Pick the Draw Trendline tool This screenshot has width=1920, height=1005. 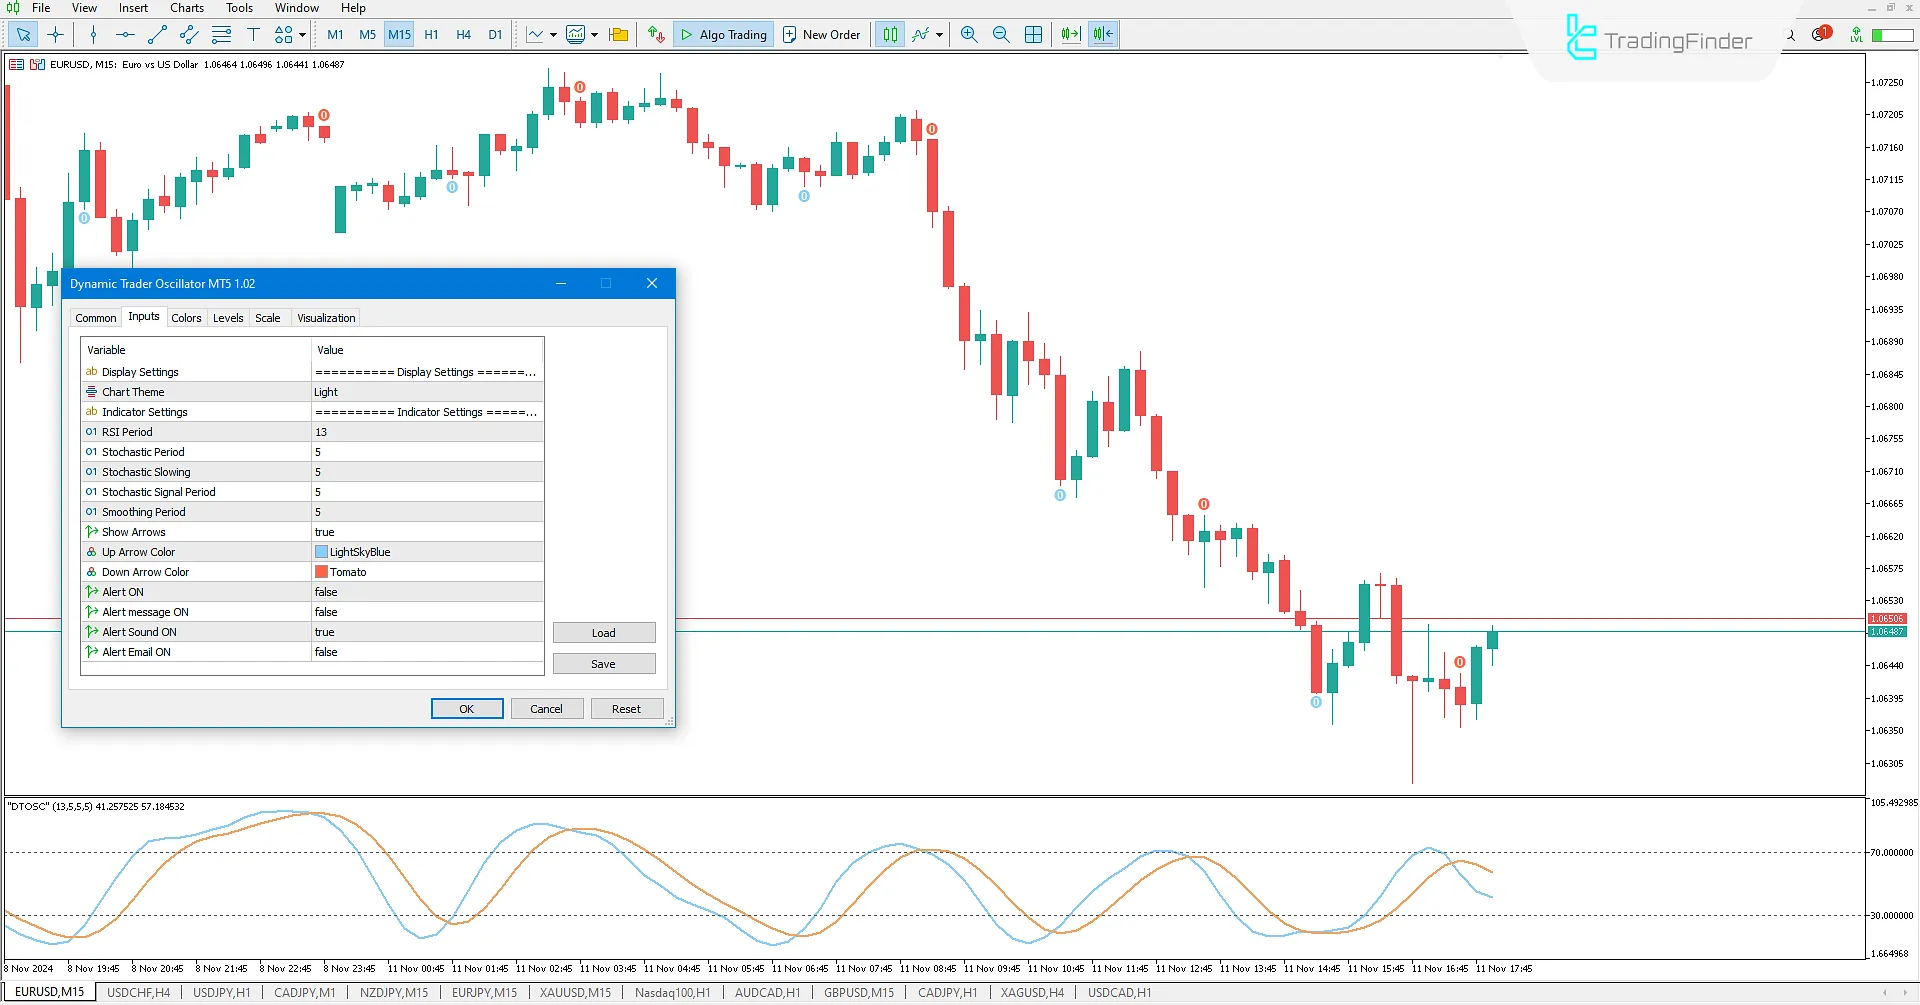point(156,34)
